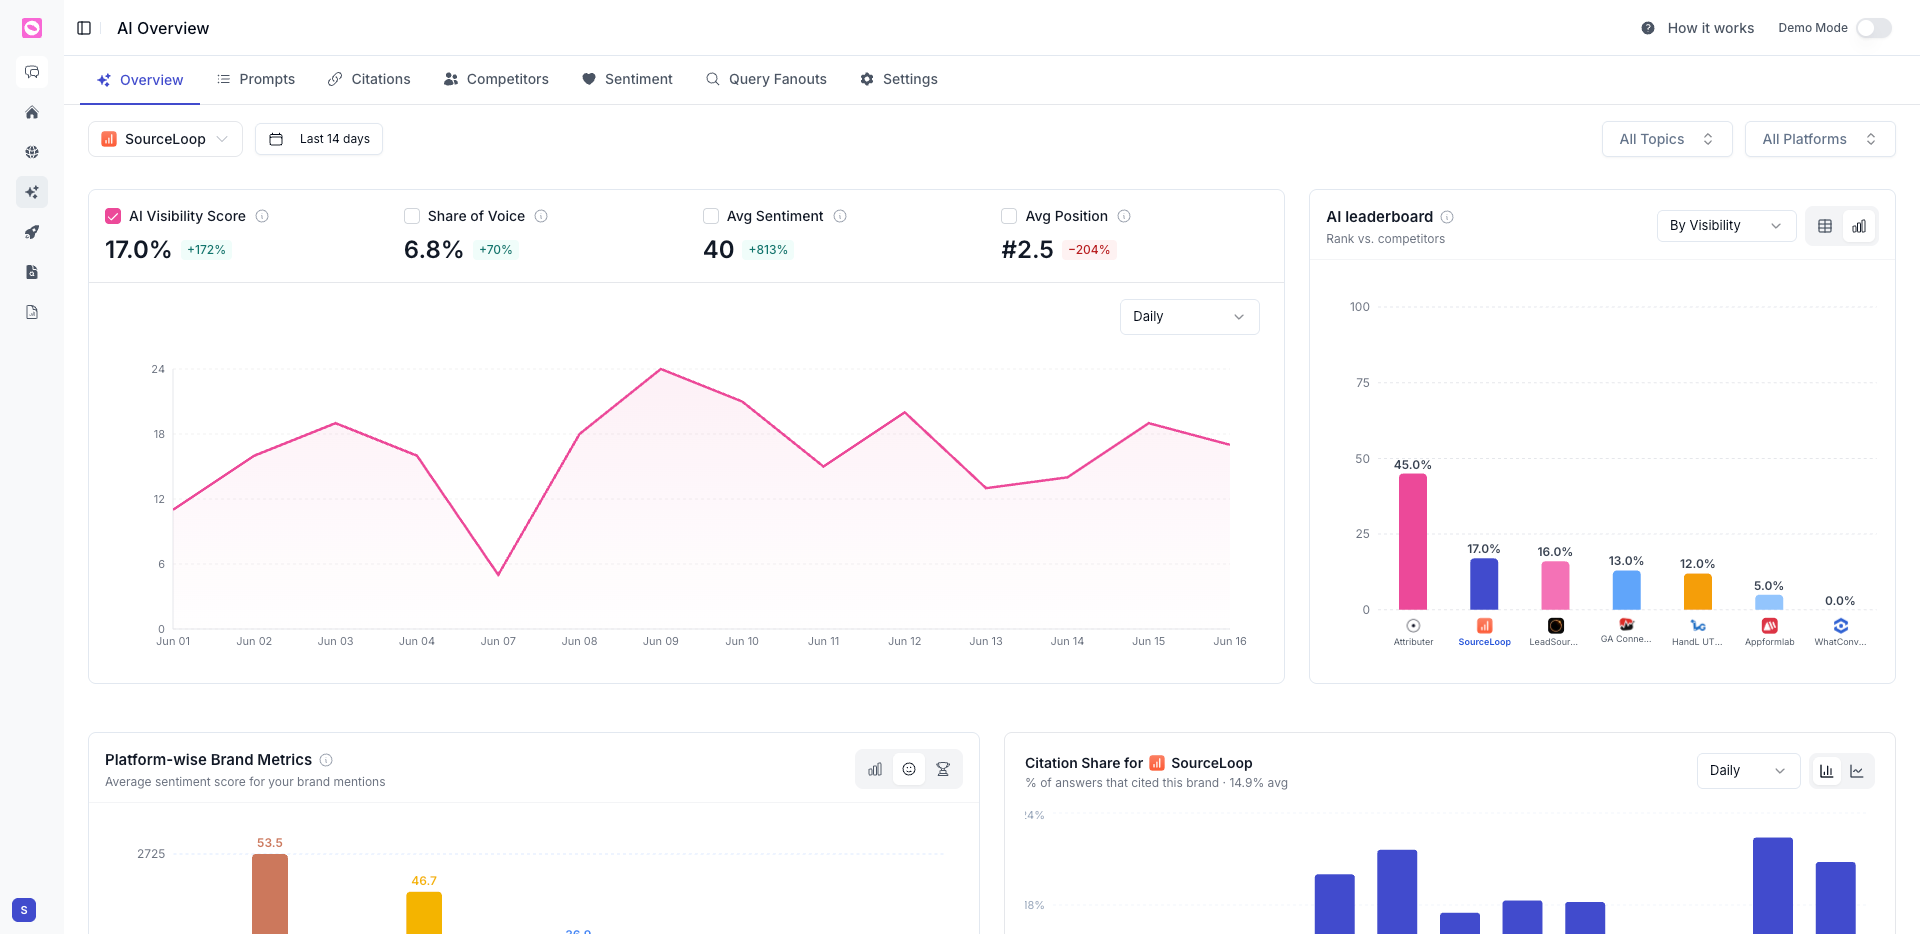The width and height of the screenshot is (1920, 934).
Task: Open the SourceLoop brand dropdown
Action: 165,139
